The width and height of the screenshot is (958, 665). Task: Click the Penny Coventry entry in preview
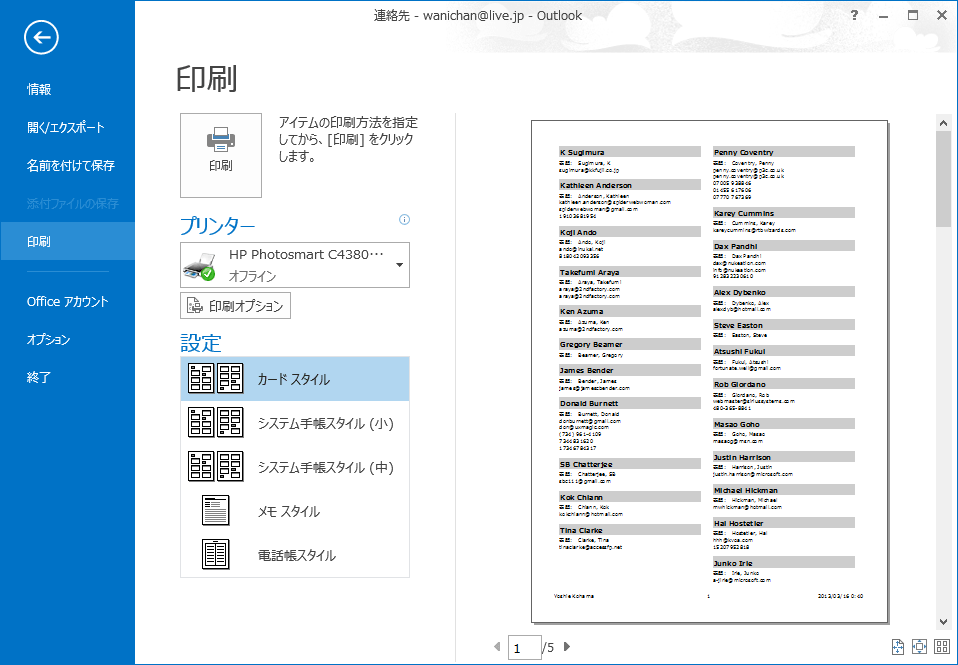pyautogui.click(x=784, y=174)
